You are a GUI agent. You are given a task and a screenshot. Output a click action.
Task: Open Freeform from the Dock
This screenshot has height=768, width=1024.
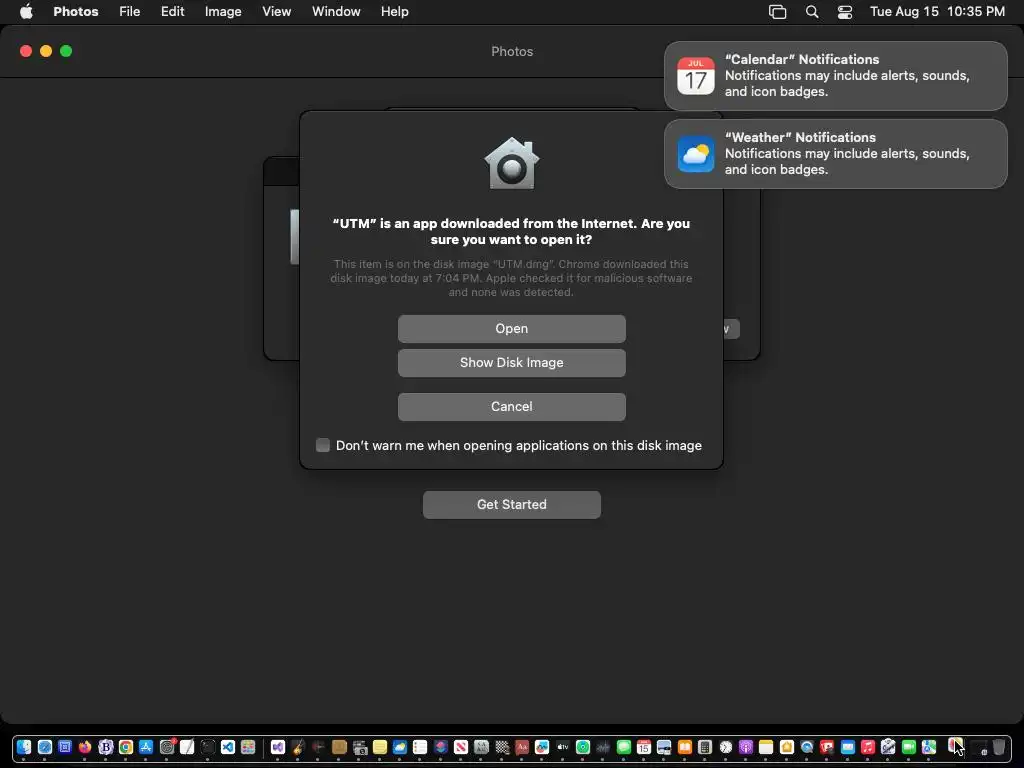pos(541,747)
